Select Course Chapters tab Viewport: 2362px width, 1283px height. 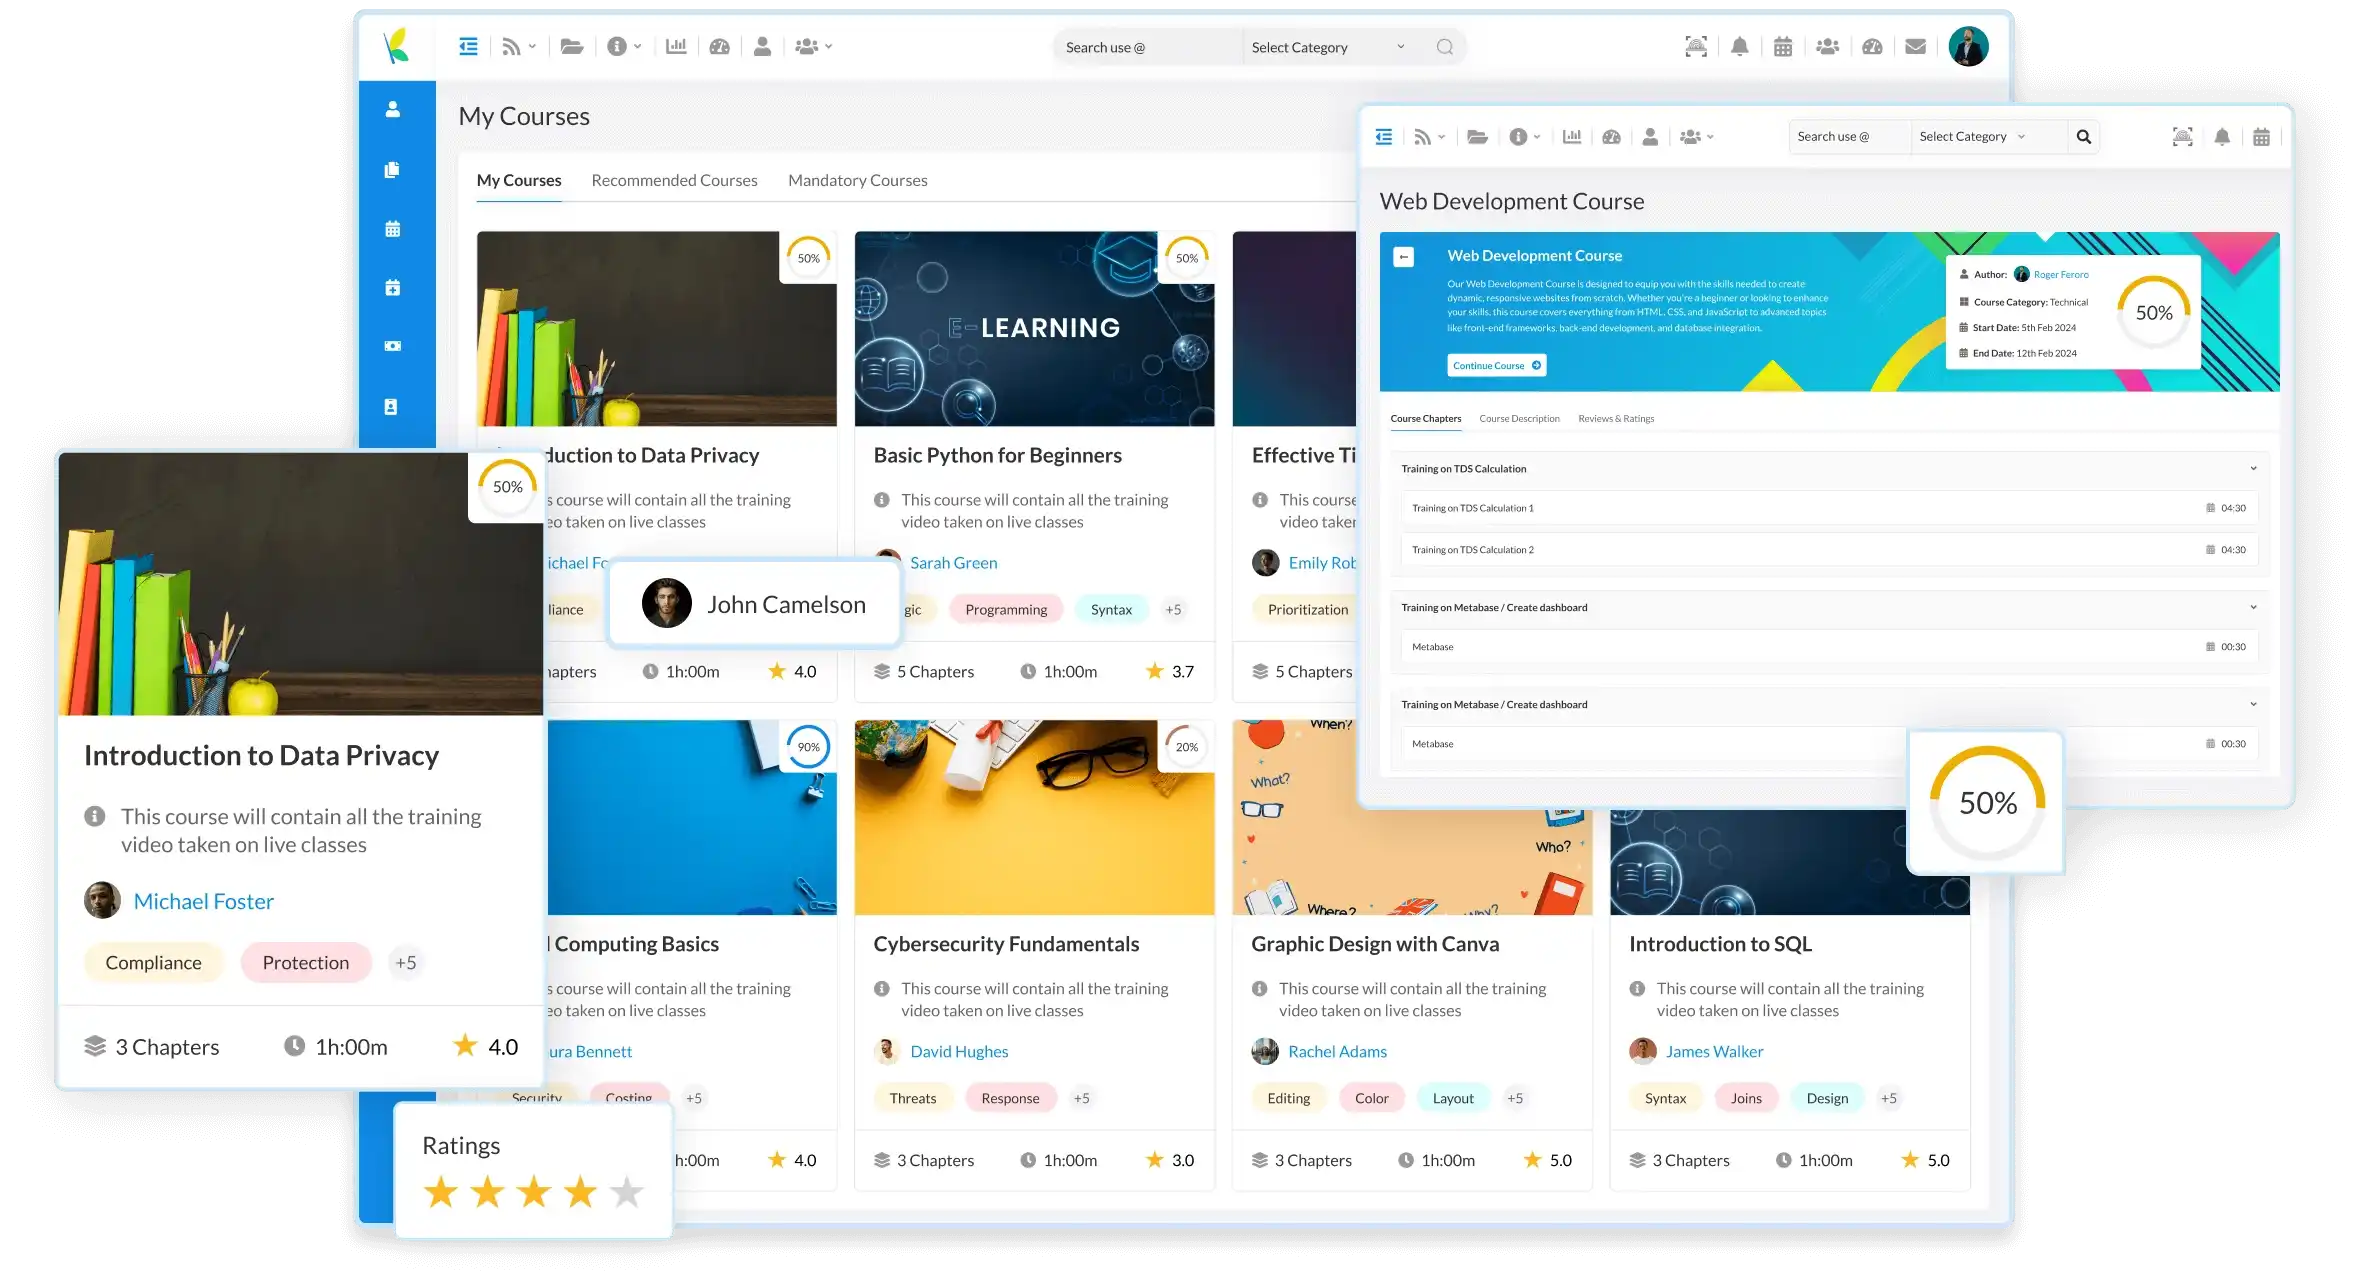(1426, 419)
